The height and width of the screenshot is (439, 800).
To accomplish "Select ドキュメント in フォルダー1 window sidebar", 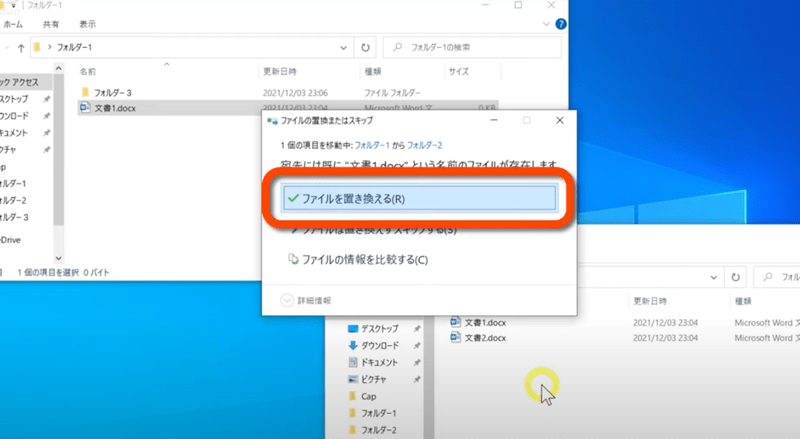I will (13, 132).
